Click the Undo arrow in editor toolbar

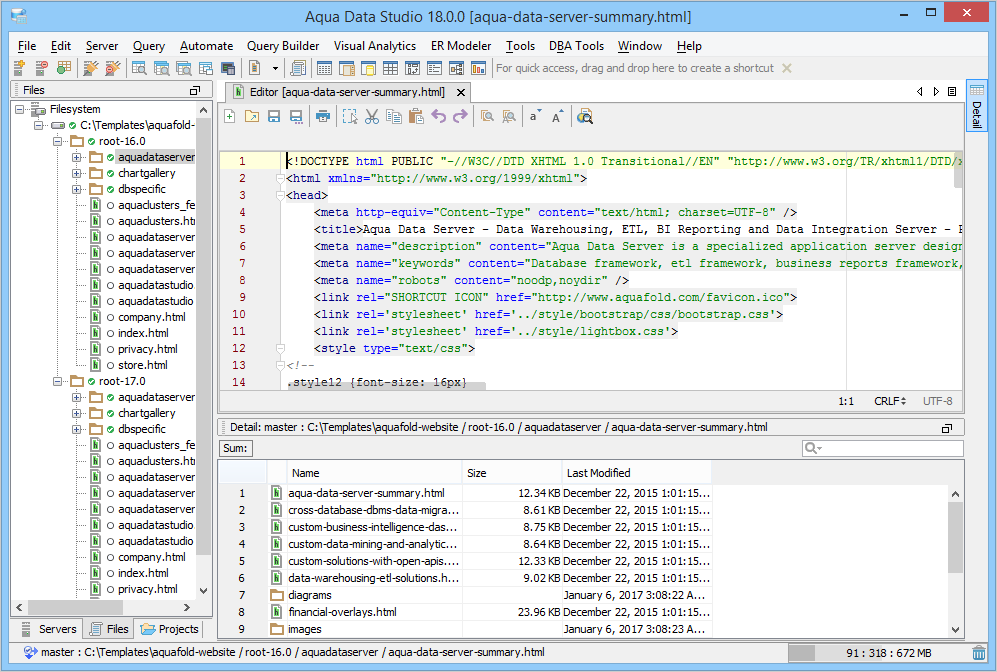[438, 117]
